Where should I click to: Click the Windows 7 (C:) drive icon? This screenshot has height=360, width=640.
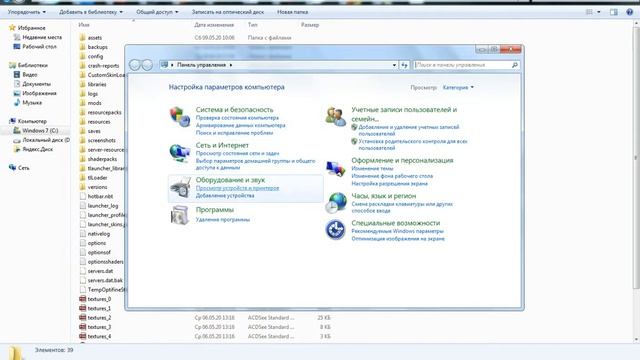(17, 131)
